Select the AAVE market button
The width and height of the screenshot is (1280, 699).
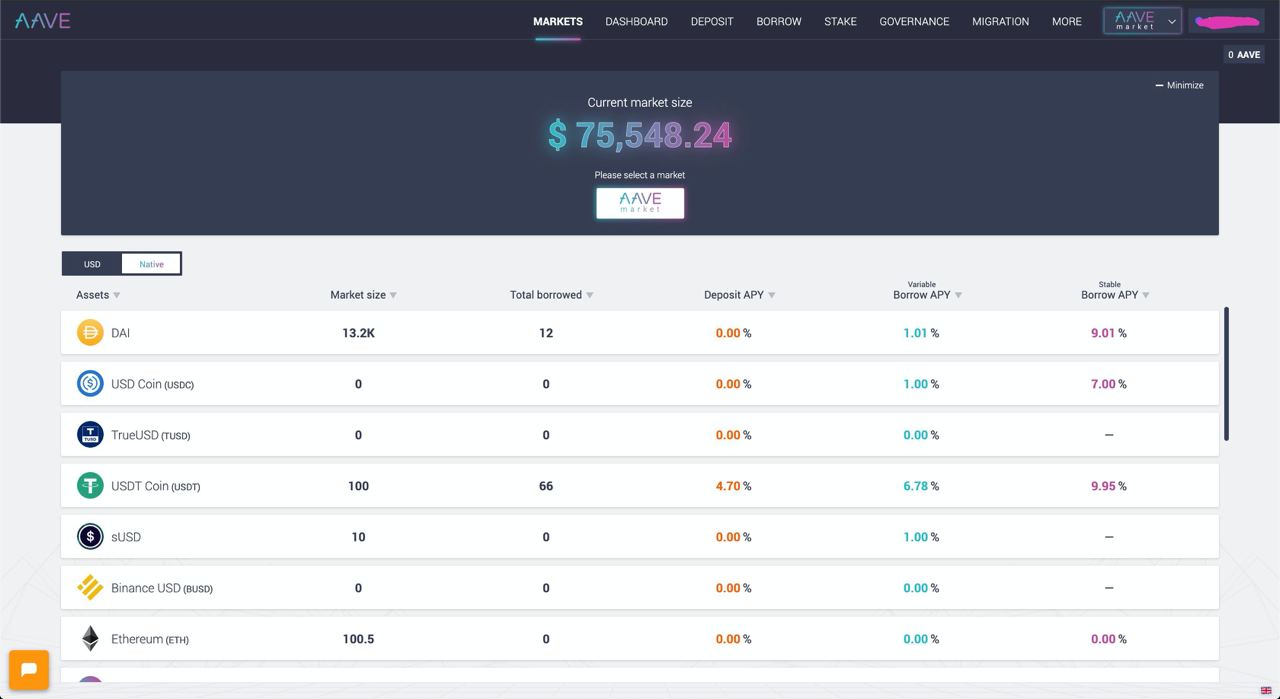(x=640, y=203)
